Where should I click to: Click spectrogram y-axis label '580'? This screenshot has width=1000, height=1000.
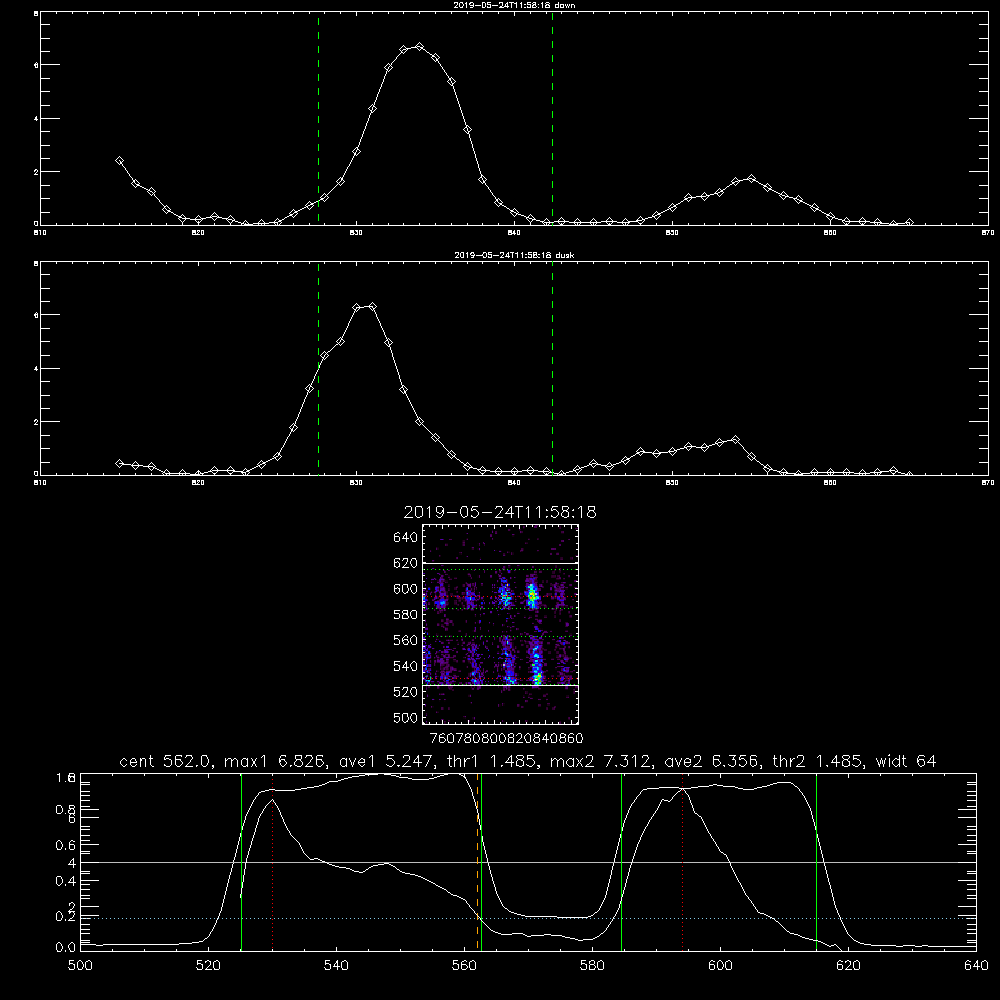(x=406, y=614)
